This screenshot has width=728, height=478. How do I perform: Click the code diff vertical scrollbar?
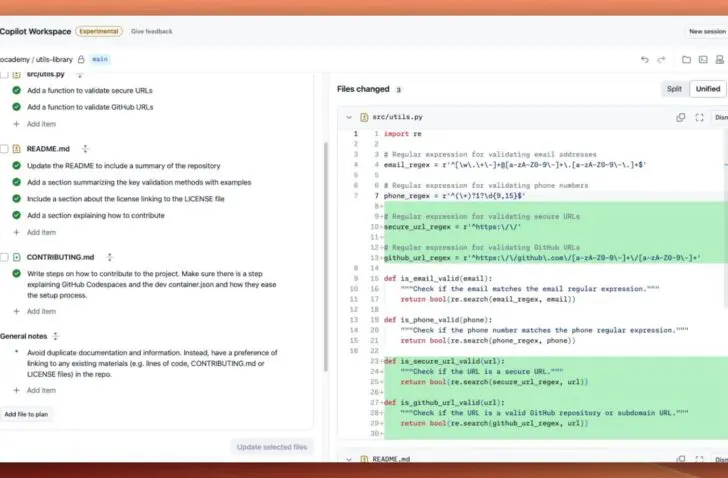[725, 218]
